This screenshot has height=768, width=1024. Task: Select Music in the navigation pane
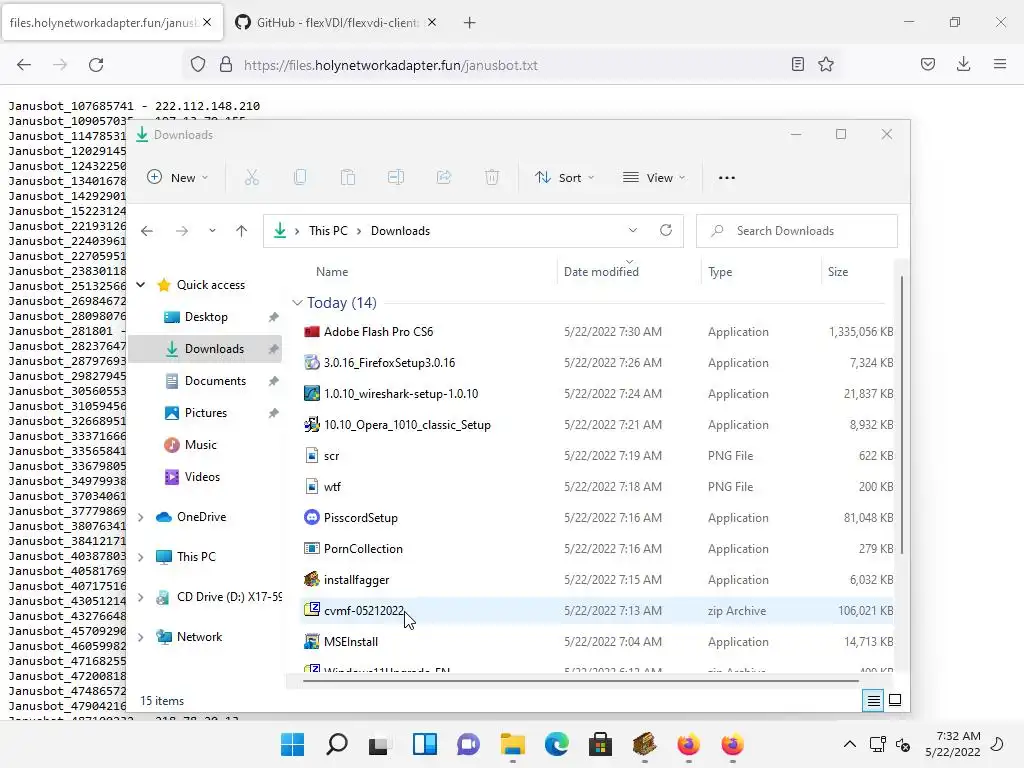click(200, 445)
